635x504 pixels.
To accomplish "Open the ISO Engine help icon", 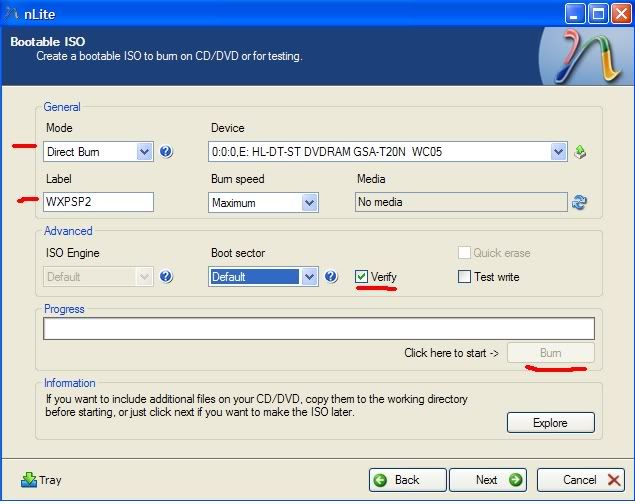I will 166,276.
